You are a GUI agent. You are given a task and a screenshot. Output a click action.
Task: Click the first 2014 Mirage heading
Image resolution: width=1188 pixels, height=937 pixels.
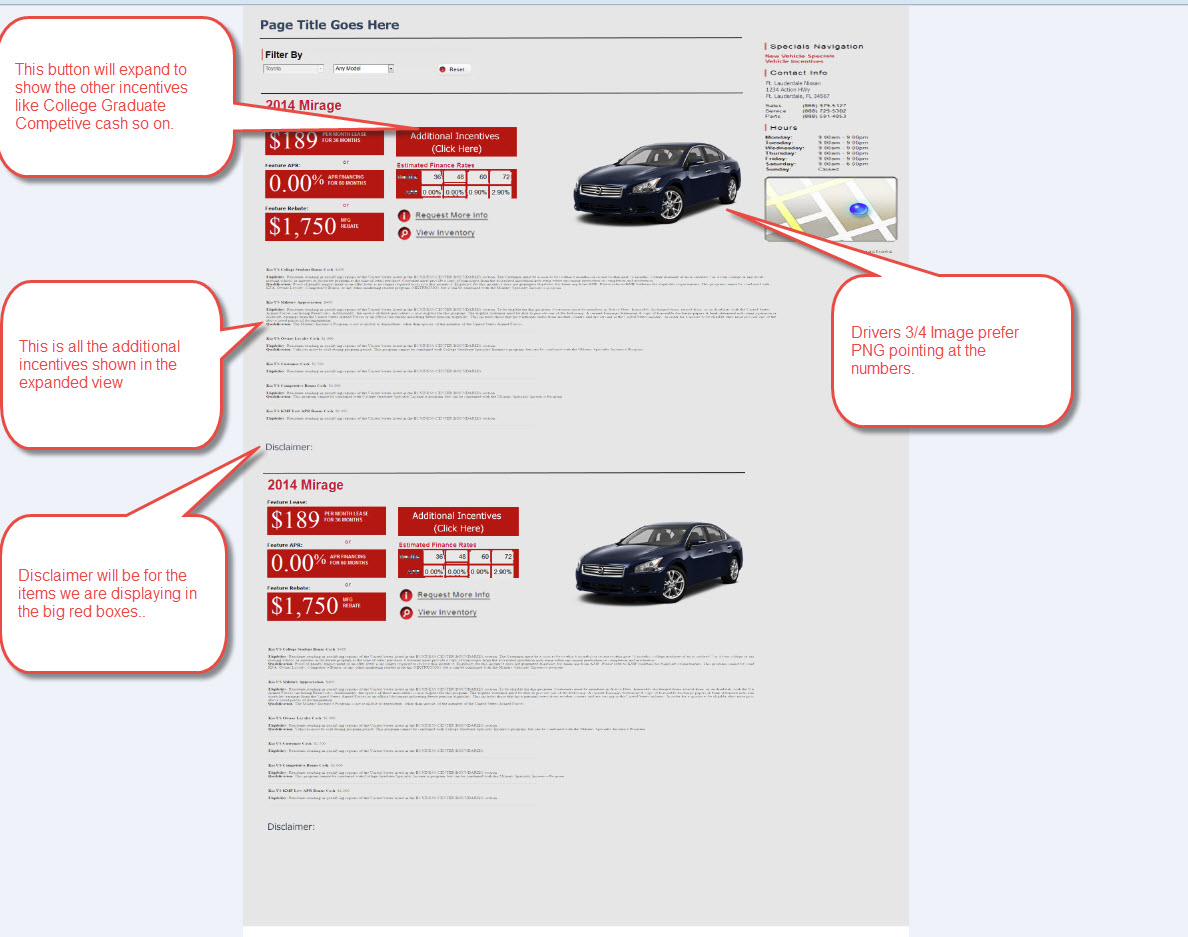[303, 105]
